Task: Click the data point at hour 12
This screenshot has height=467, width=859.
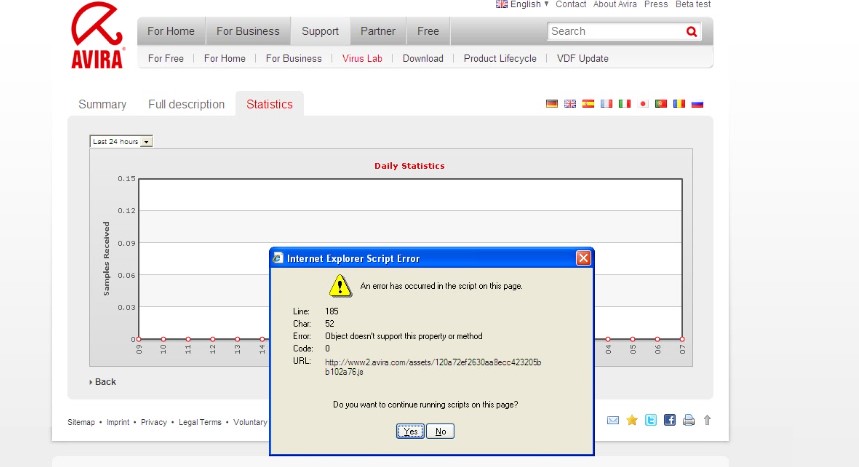Action: click(x=213, y=339)
